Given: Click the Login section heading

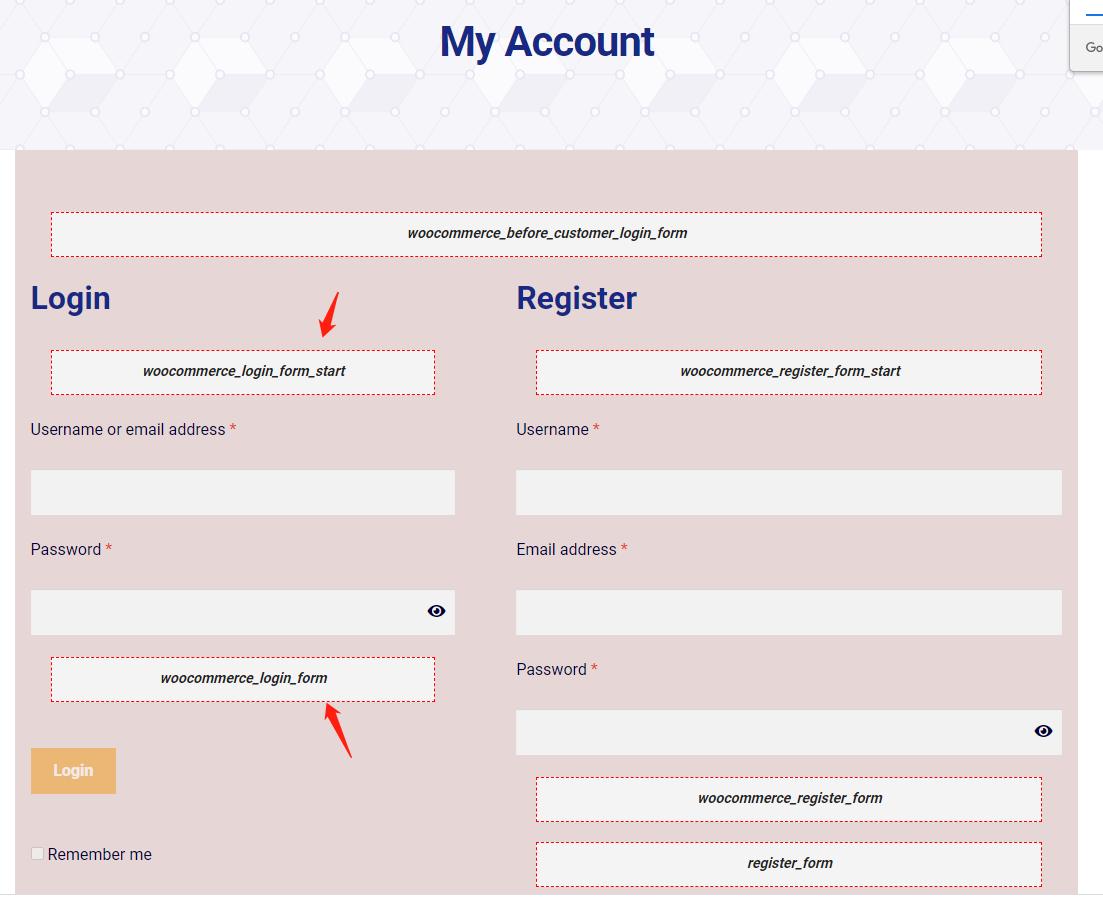Looking at the screenshot, I should (x=70, y=298).
